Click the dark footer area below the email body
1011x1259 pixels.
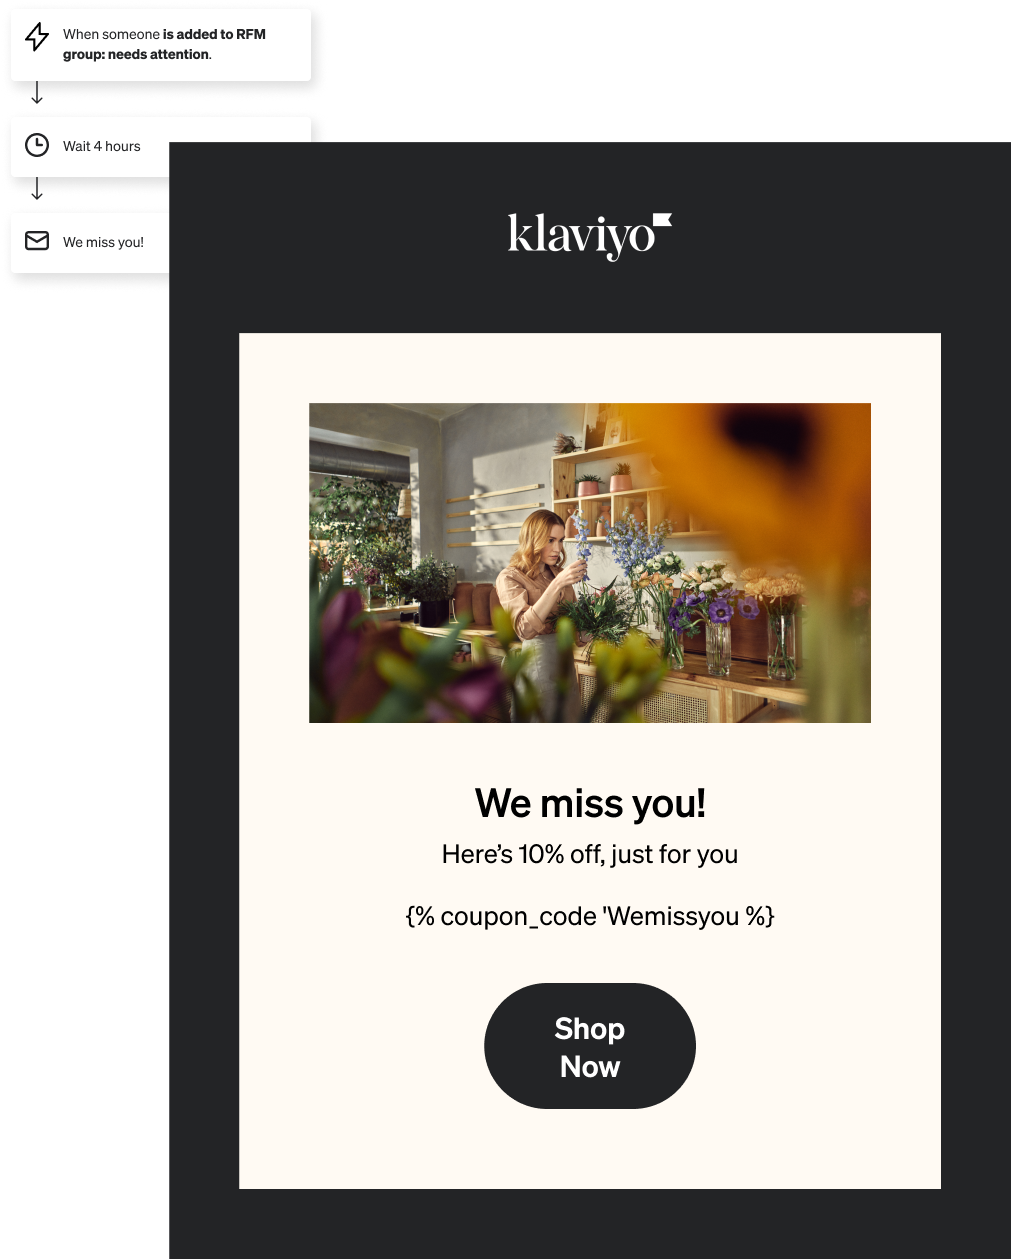[x=590, y=1224]
